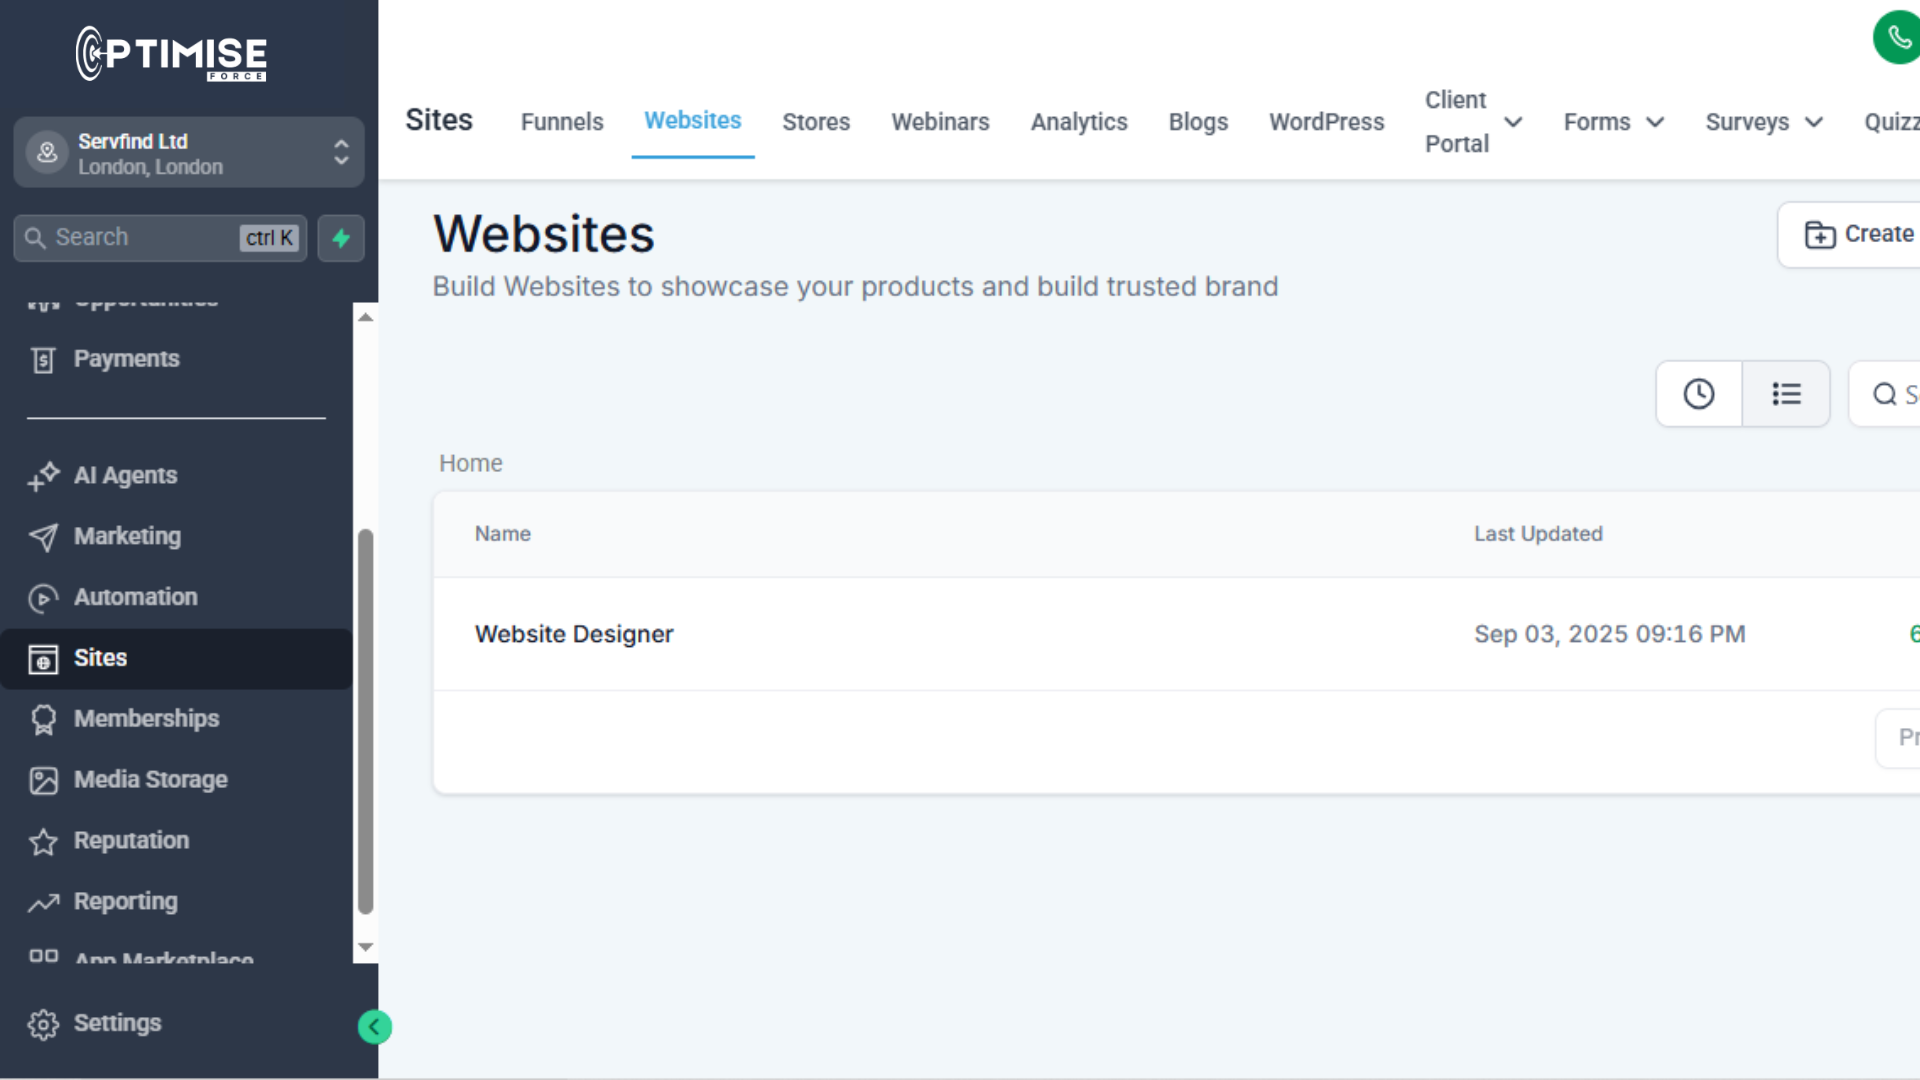Open Memberships badge item
Screen dimensions: 1920x1080
pos(146,719)
